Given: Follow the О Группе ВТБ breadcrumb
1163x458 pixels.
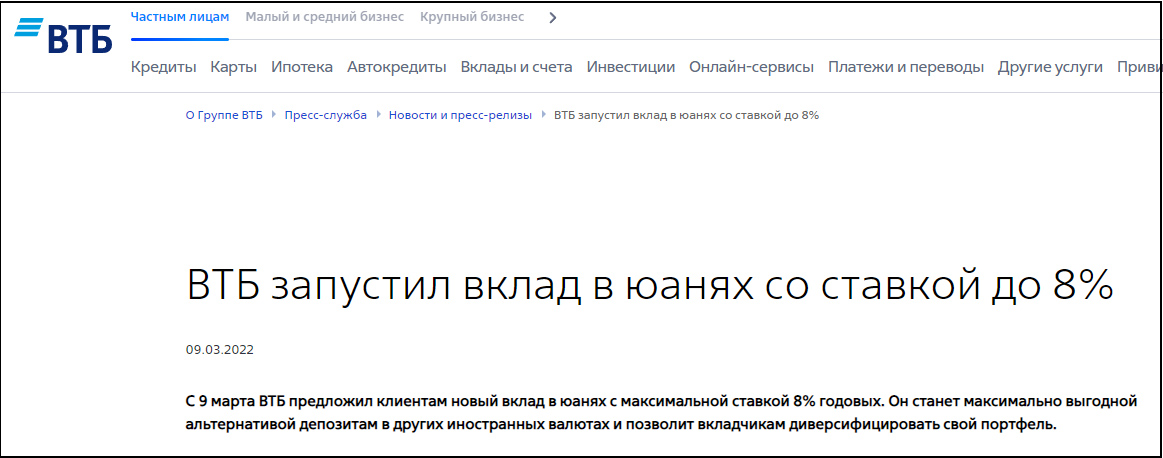Looking at the screenshot, I should (224, 116).
